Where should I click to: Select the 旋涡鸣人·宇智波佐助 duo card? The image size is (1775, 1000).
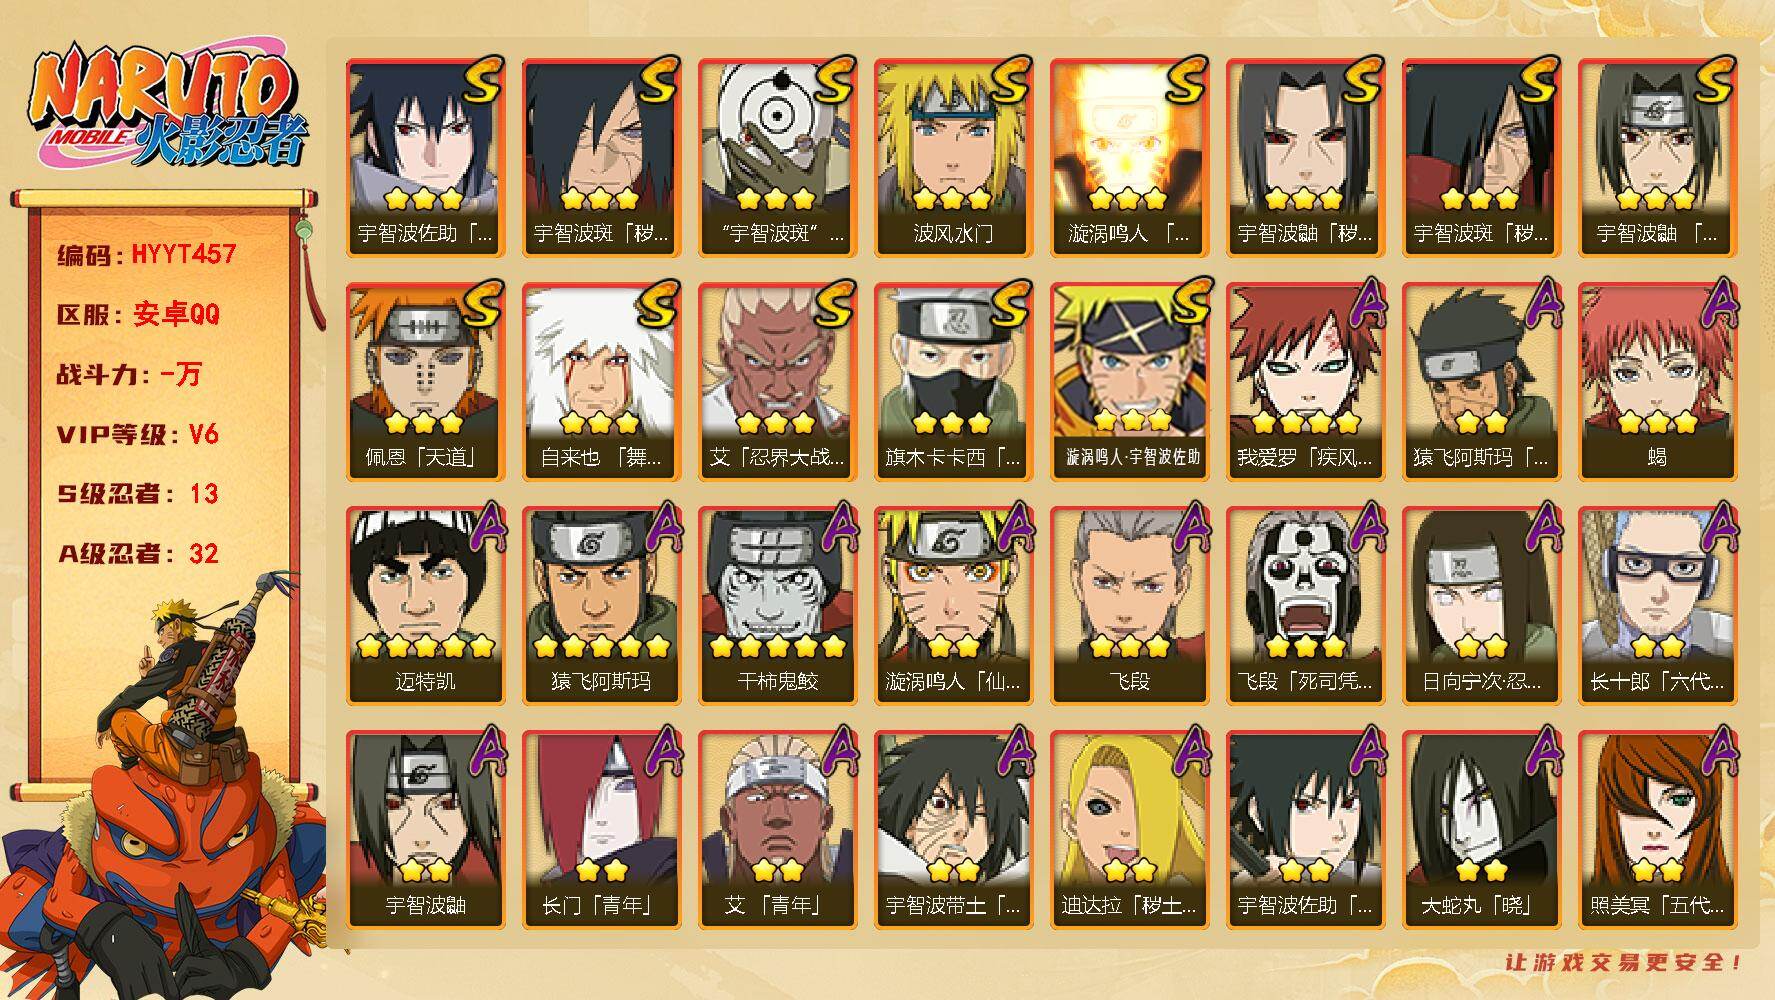[1129, 382]
